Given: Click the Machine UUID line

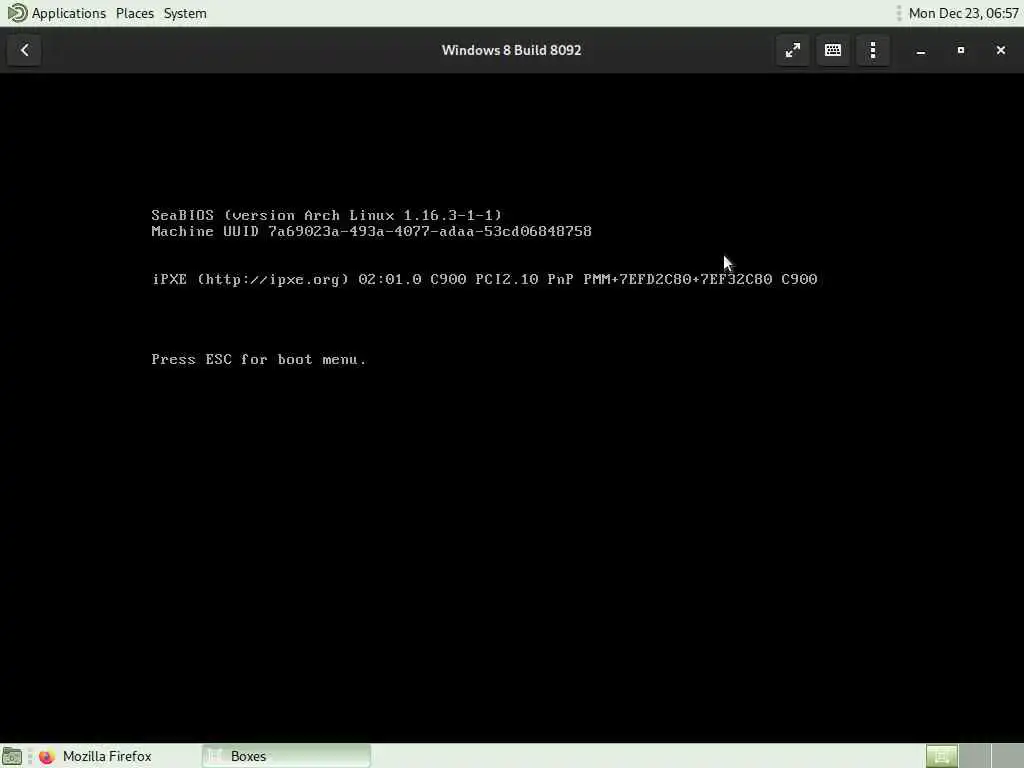Looking at the screenshot, I should click(x=371, y=231).
